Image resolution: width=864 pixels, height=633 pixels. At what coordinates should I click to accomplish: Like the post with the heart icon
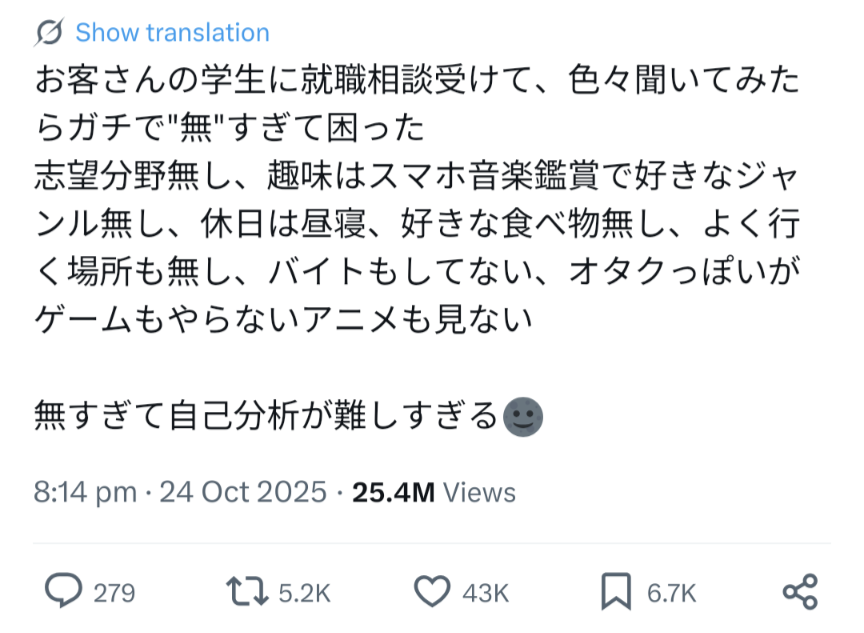click(x=432, y=592)
